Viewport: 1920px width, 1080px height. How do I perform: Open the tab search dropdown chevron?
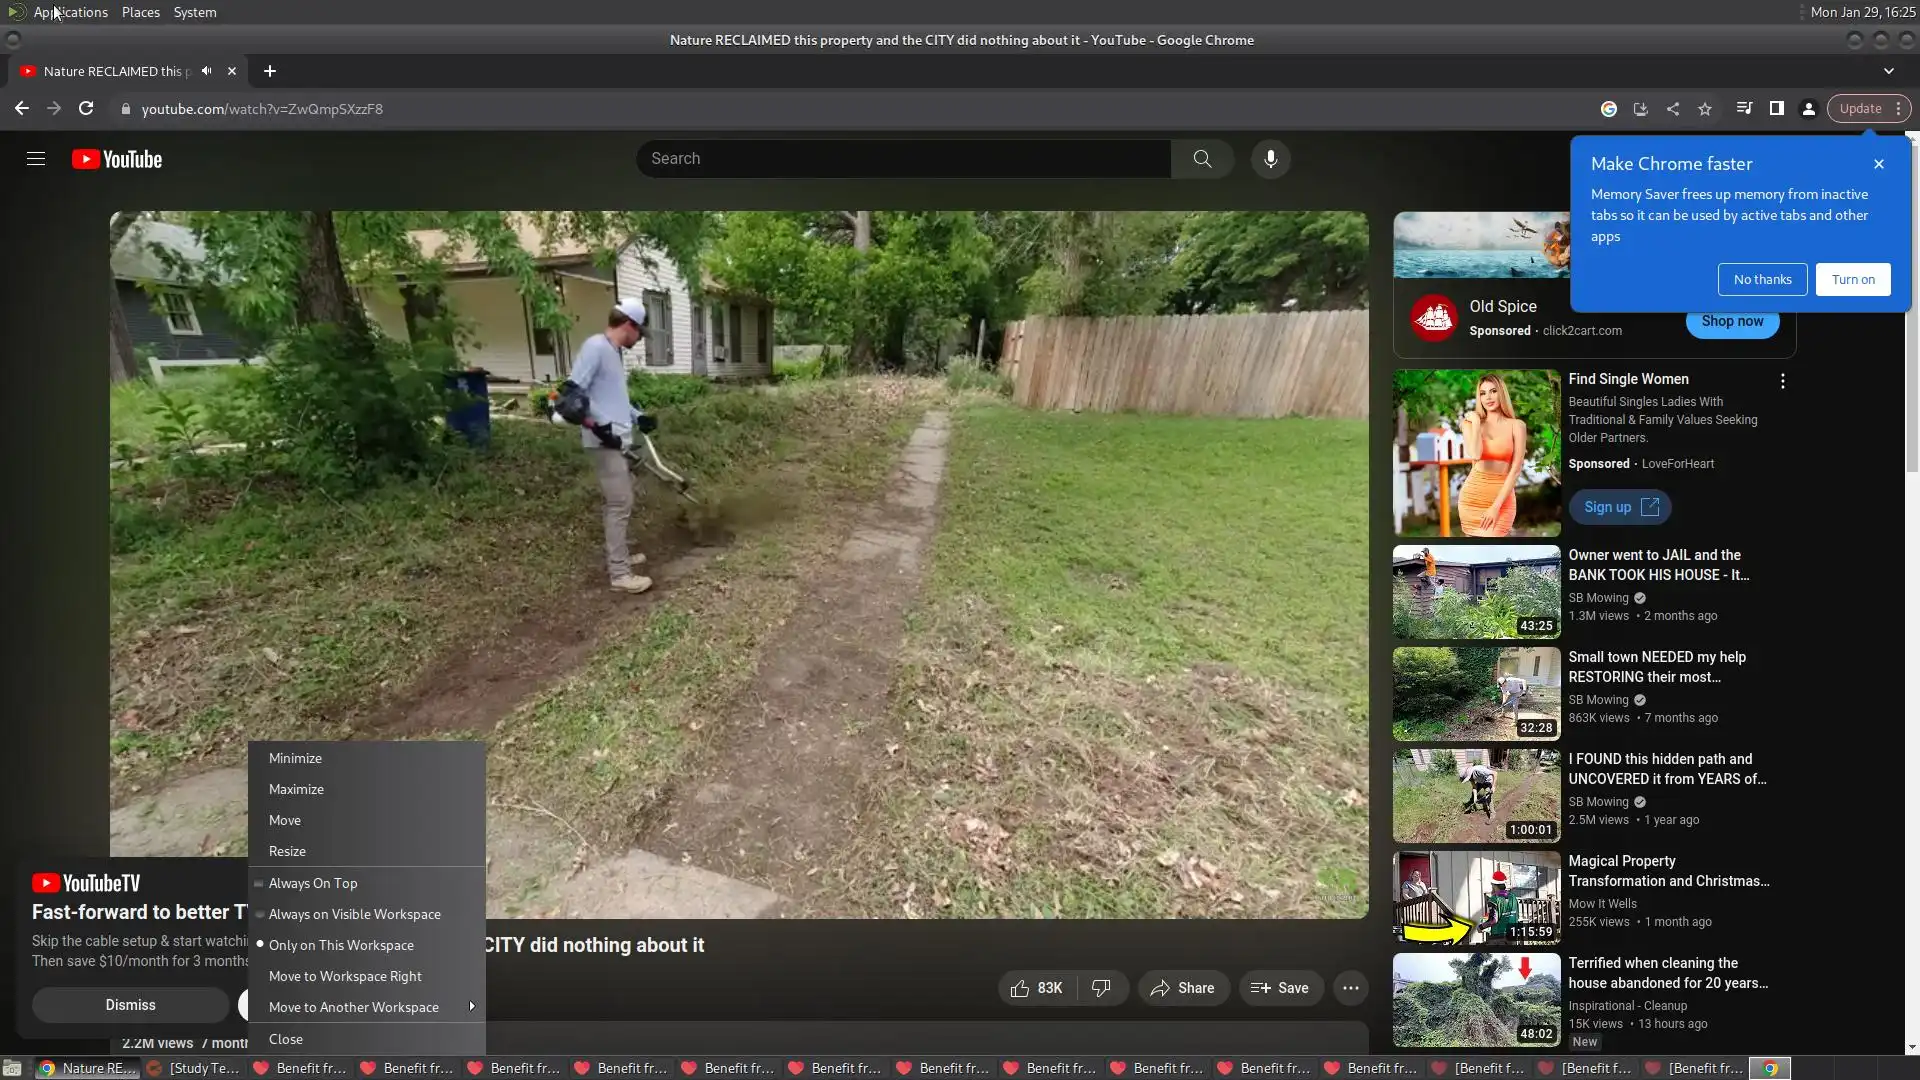(1888, 71)
